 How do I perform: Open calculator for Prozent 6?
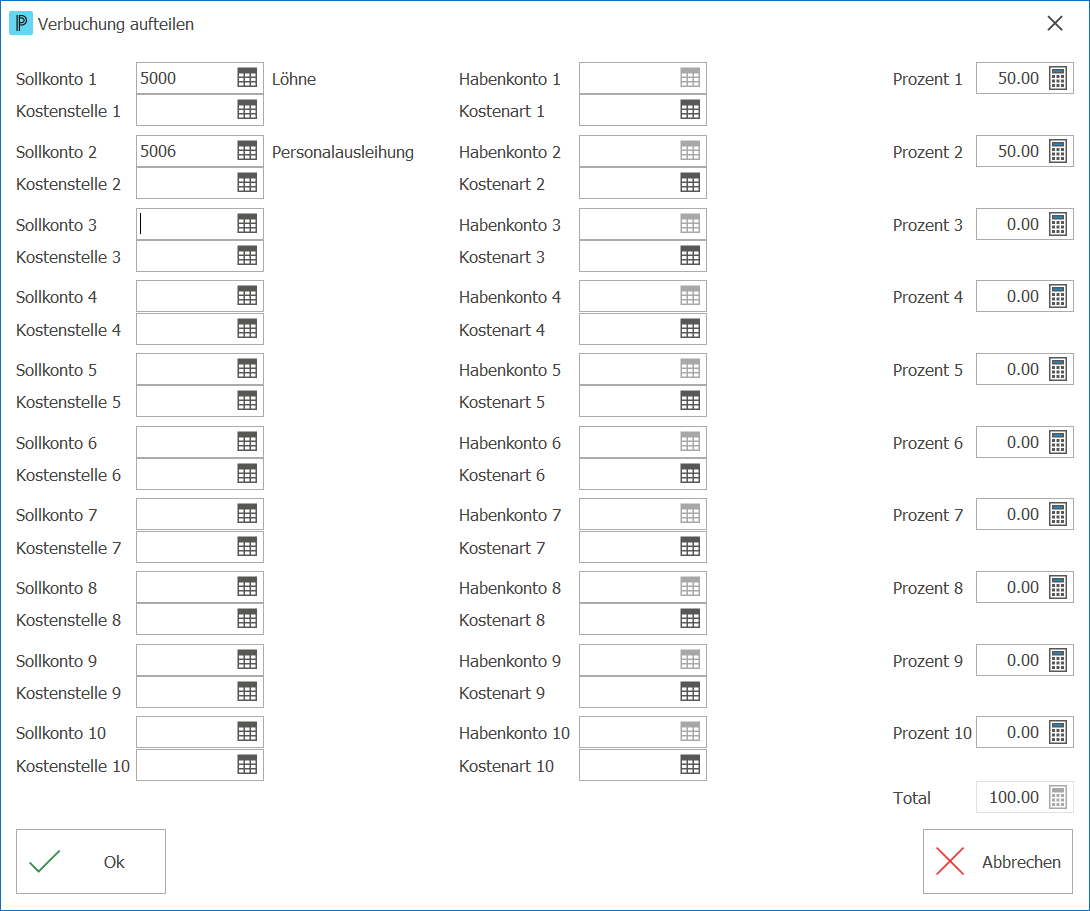1057,442
